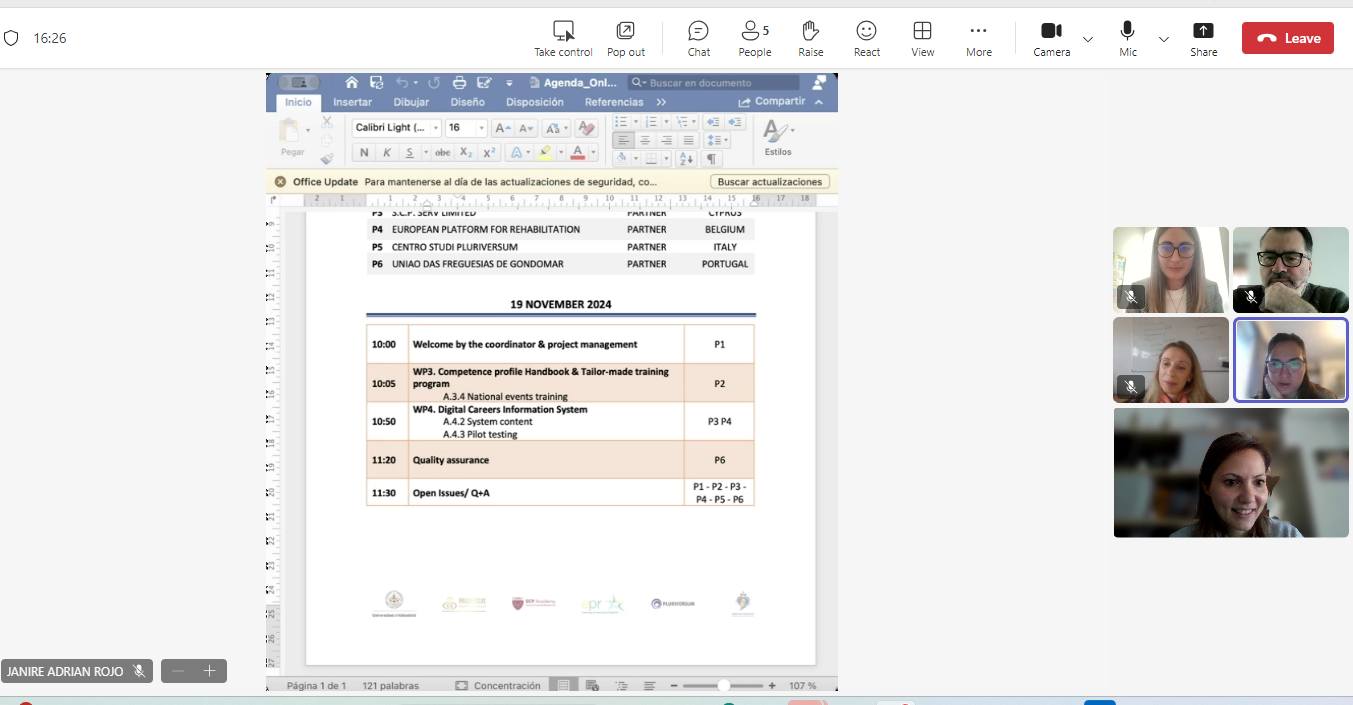Switch to the Referencias tab
This screenshot has width=1353, height=705.
[614, 102]
